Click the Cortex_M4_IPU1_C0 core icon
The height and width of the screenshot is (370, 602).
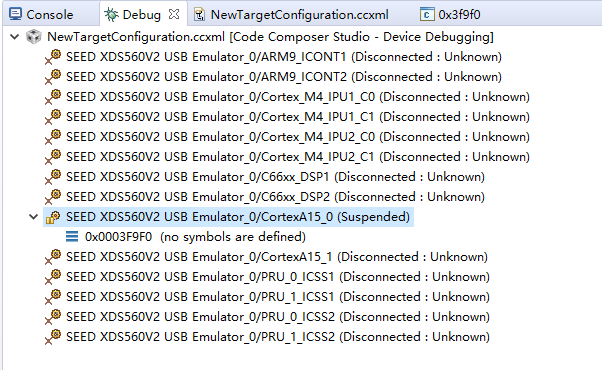click(53, 97)
